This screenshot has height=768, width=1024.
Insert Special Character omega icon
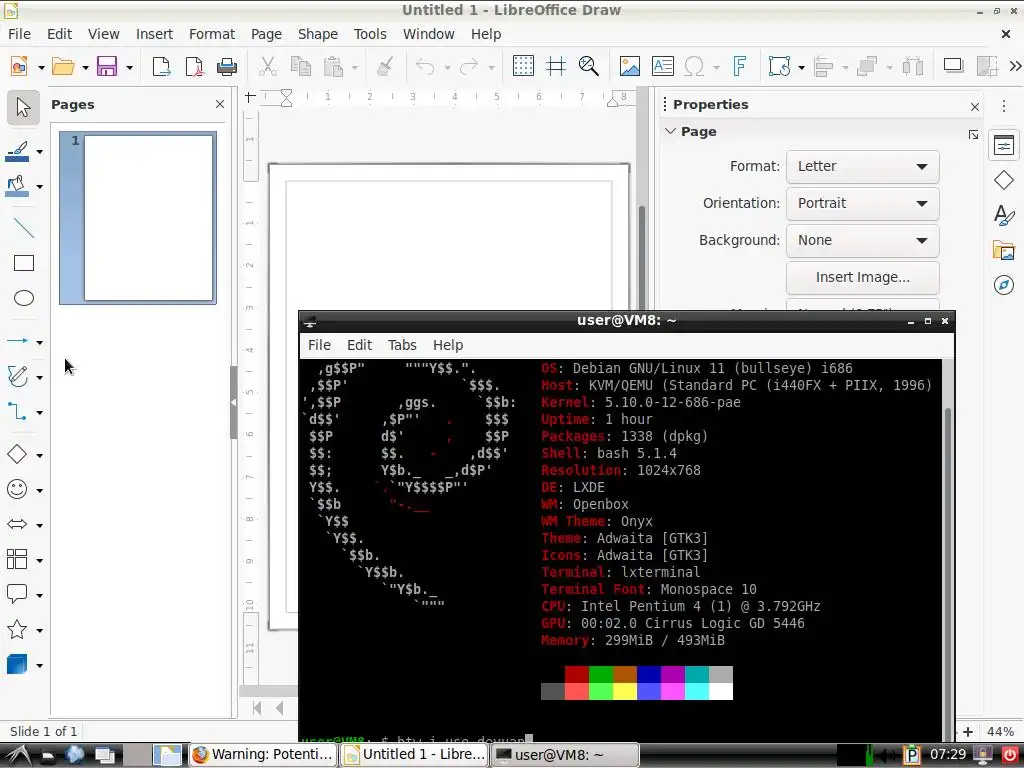click(694, 66)
